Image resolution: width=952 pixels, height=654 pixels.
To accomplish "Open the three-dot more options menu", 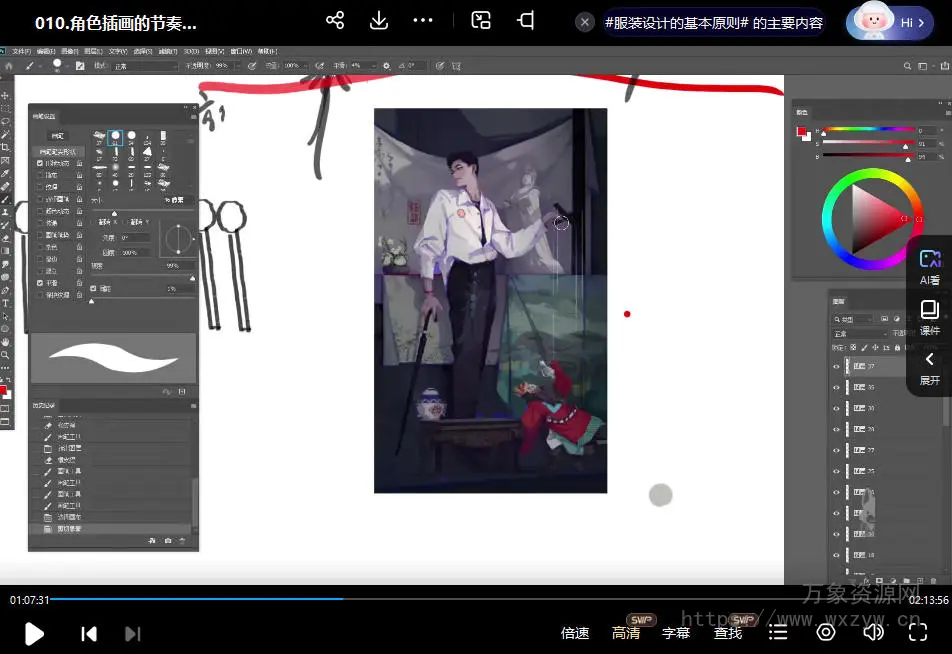I will click(x=423, y=21).
